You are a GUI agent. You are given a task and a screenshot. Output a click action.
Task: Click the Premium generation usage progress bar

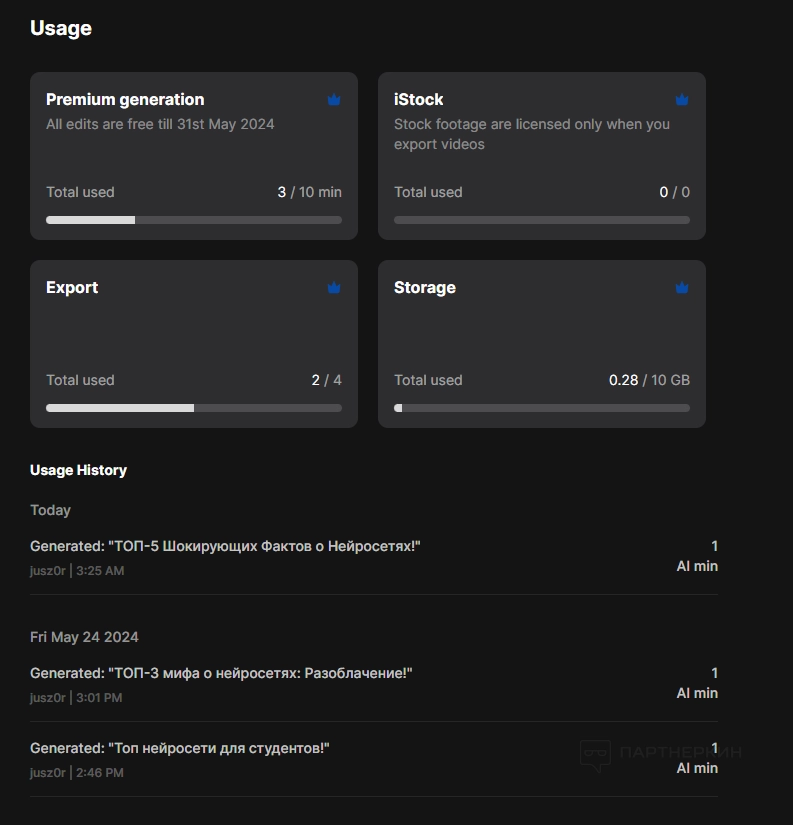(194, 220)
